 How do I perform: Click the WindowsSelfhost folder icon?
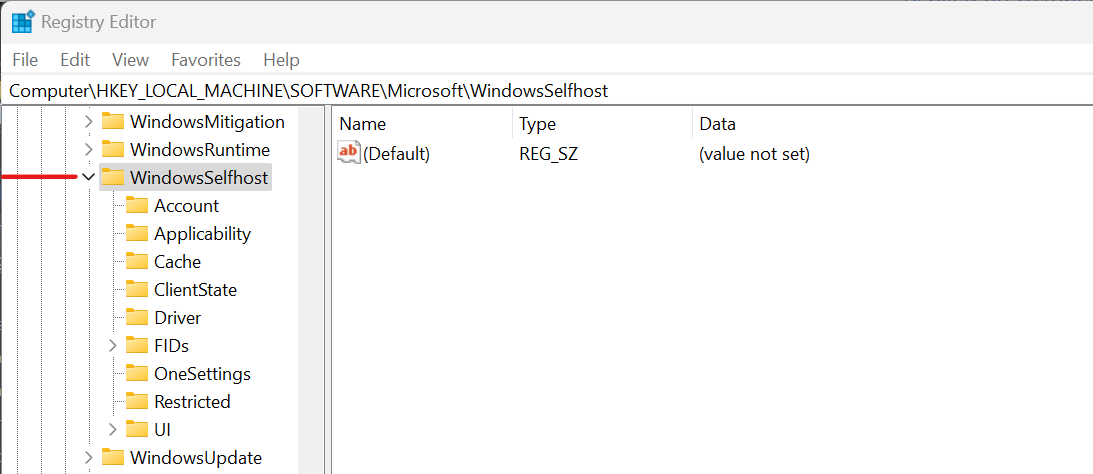[x=112, y=177]
